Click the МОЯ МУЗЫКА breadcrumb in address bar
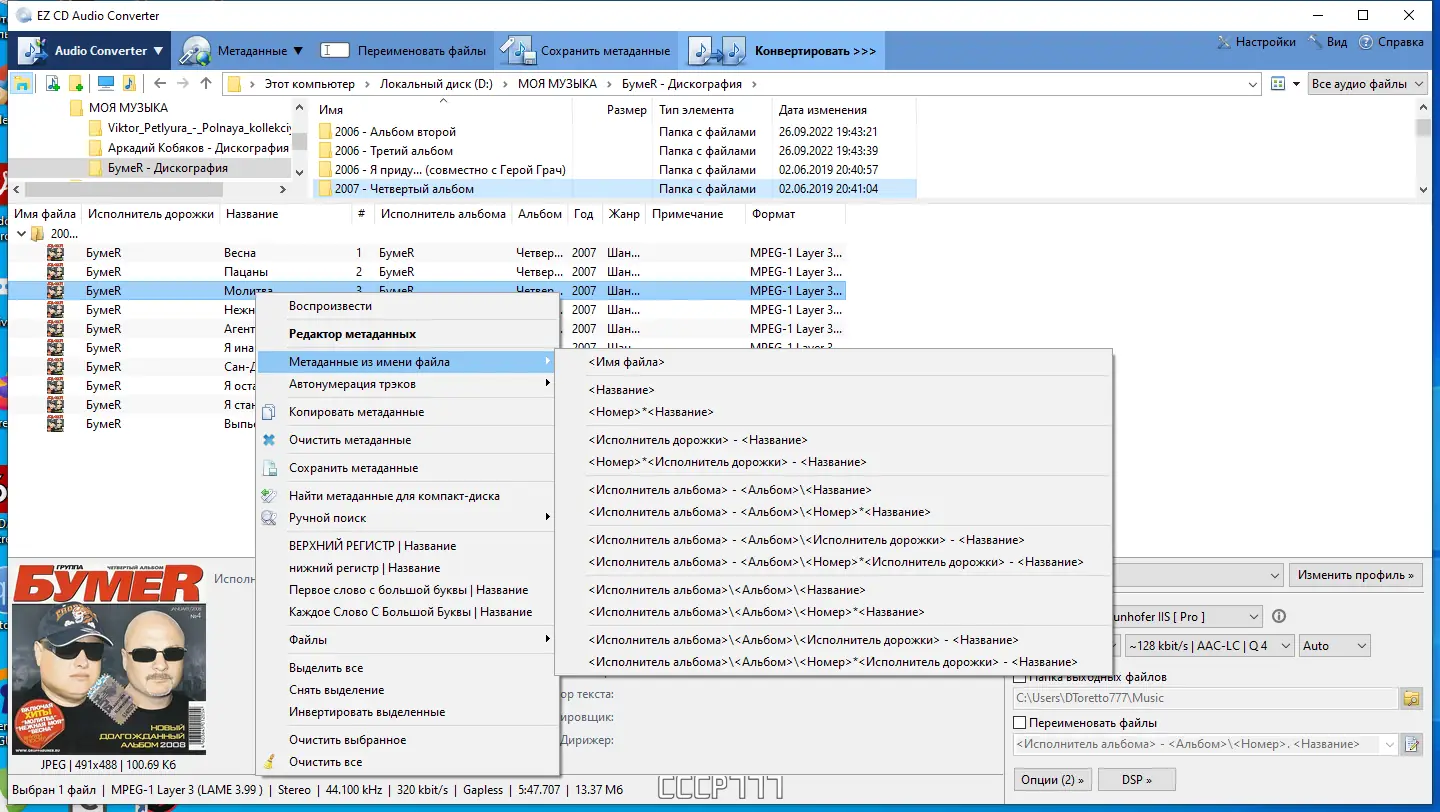The width and height of the screenshot is (1440, 812). point(557,84)
